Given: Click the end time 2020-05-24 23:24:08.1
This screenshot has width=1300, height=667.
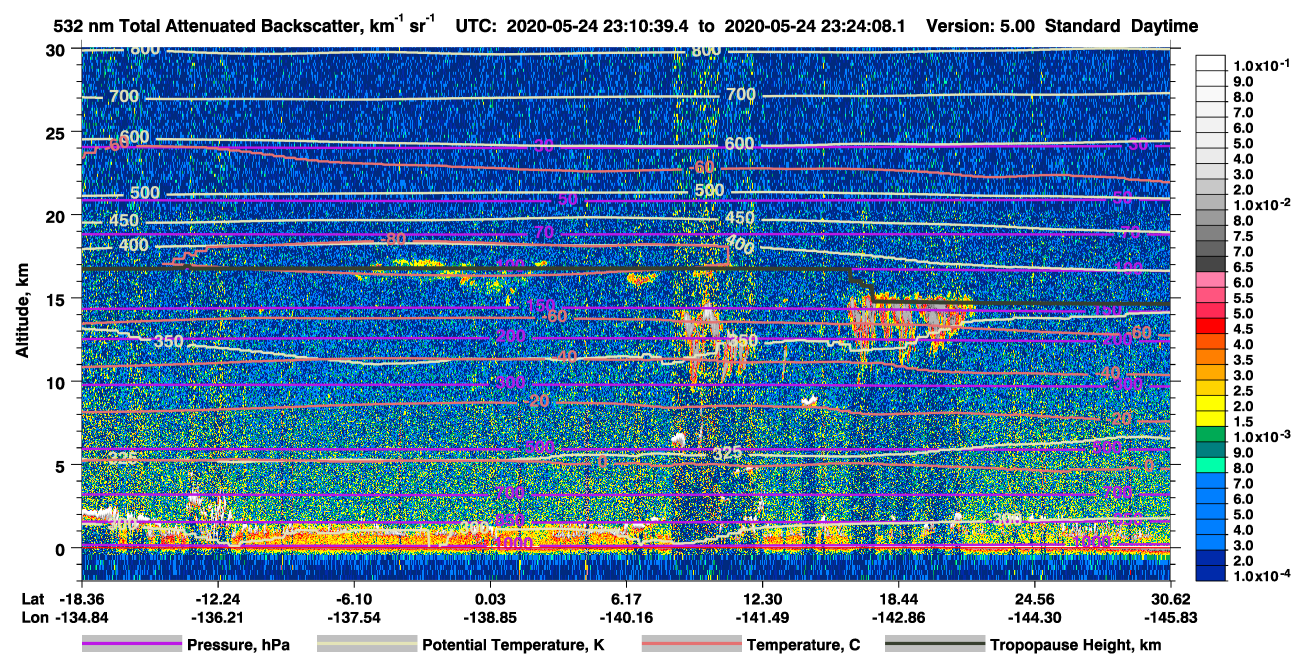Looking at the screenshot, I should pyautogui.click(x=815, y=27).
